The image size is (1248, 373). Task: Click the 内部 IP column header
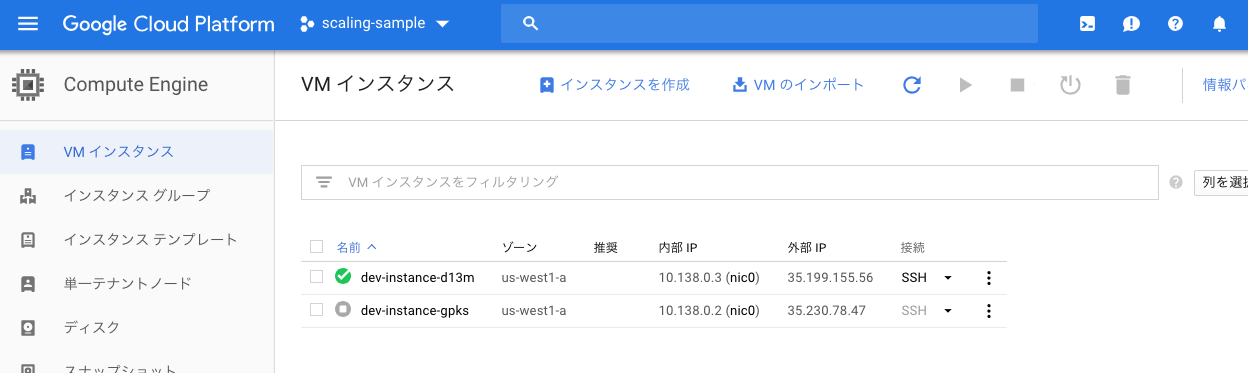click(x=678, y=247)
